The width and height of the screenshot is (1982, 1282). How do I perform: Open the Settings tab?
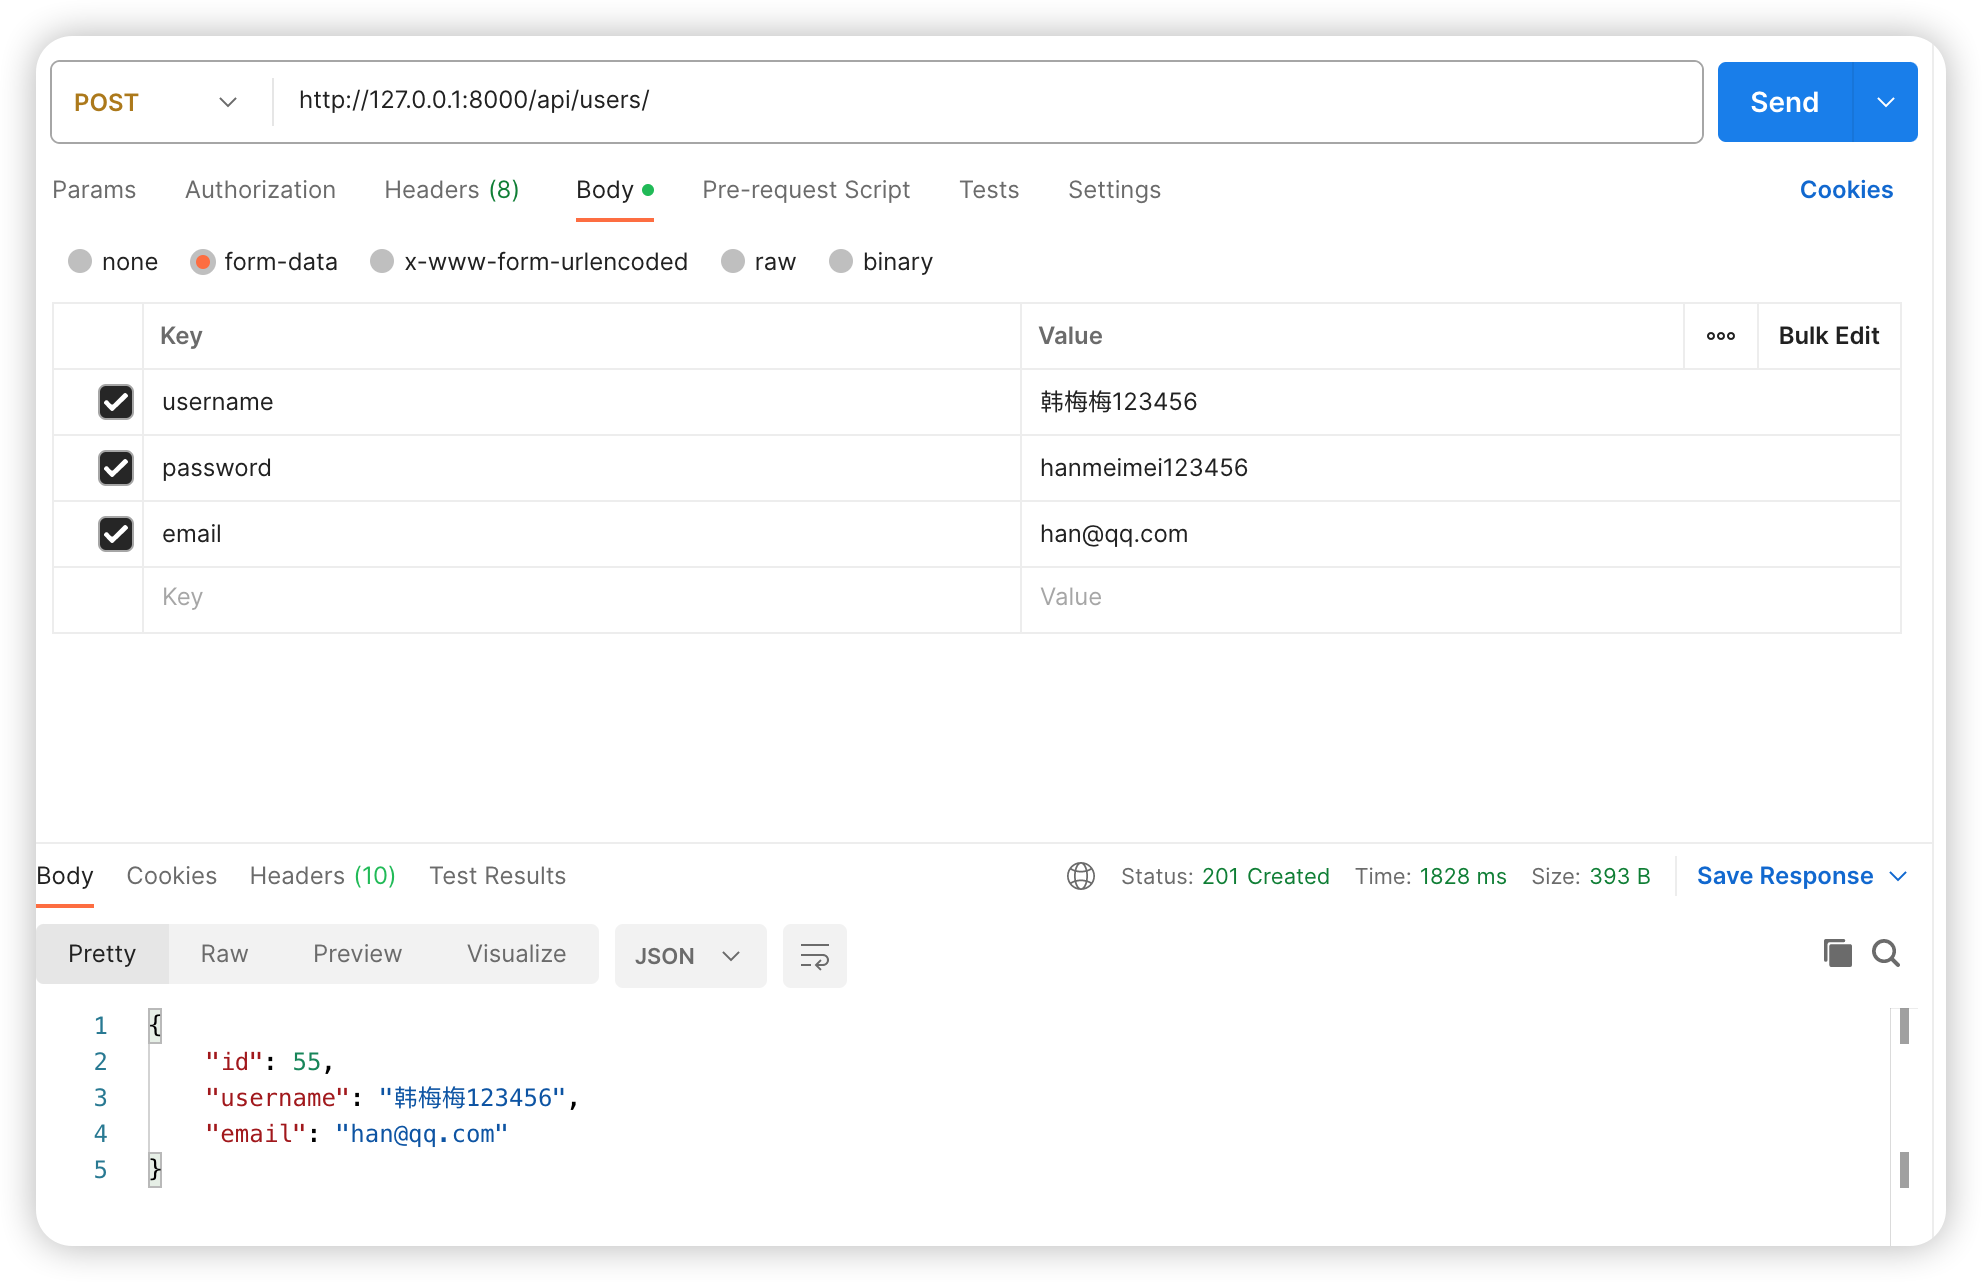[1114, 190]
